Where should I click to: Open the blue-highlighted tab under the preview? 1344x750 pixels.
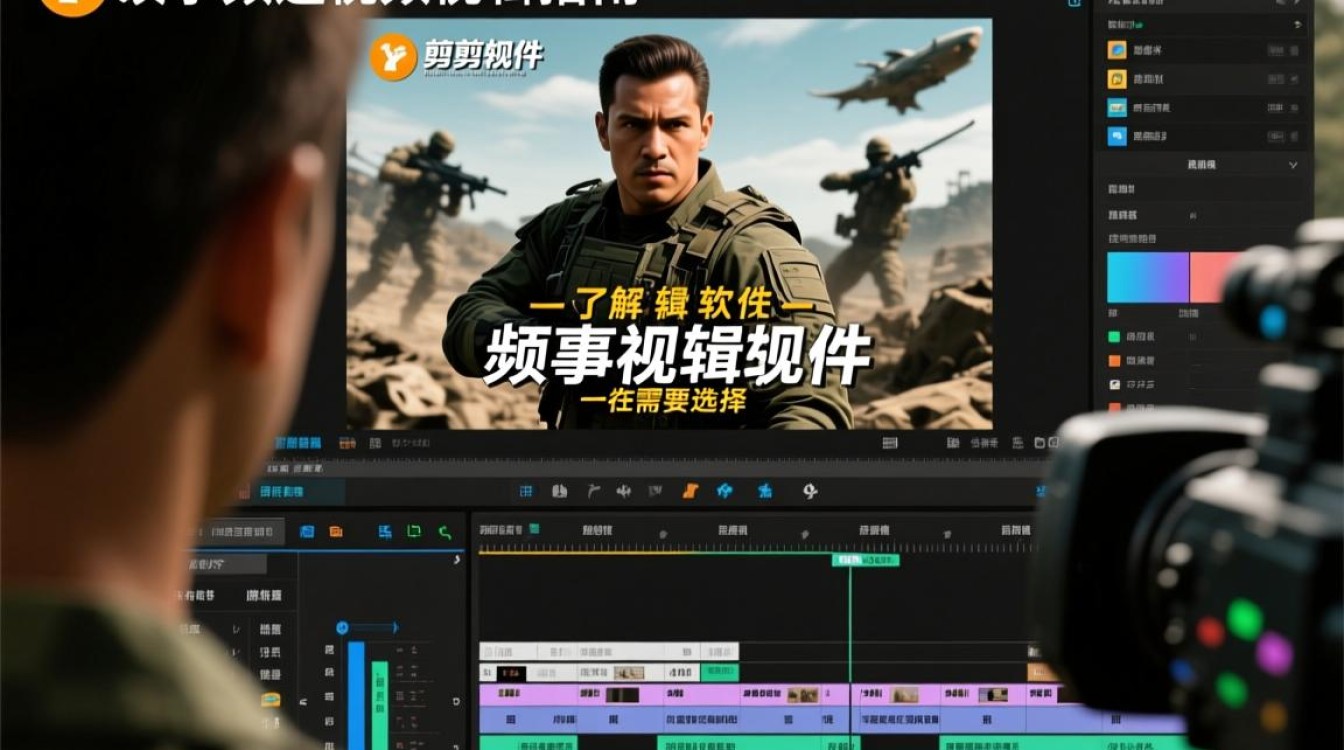pos(298,442)
